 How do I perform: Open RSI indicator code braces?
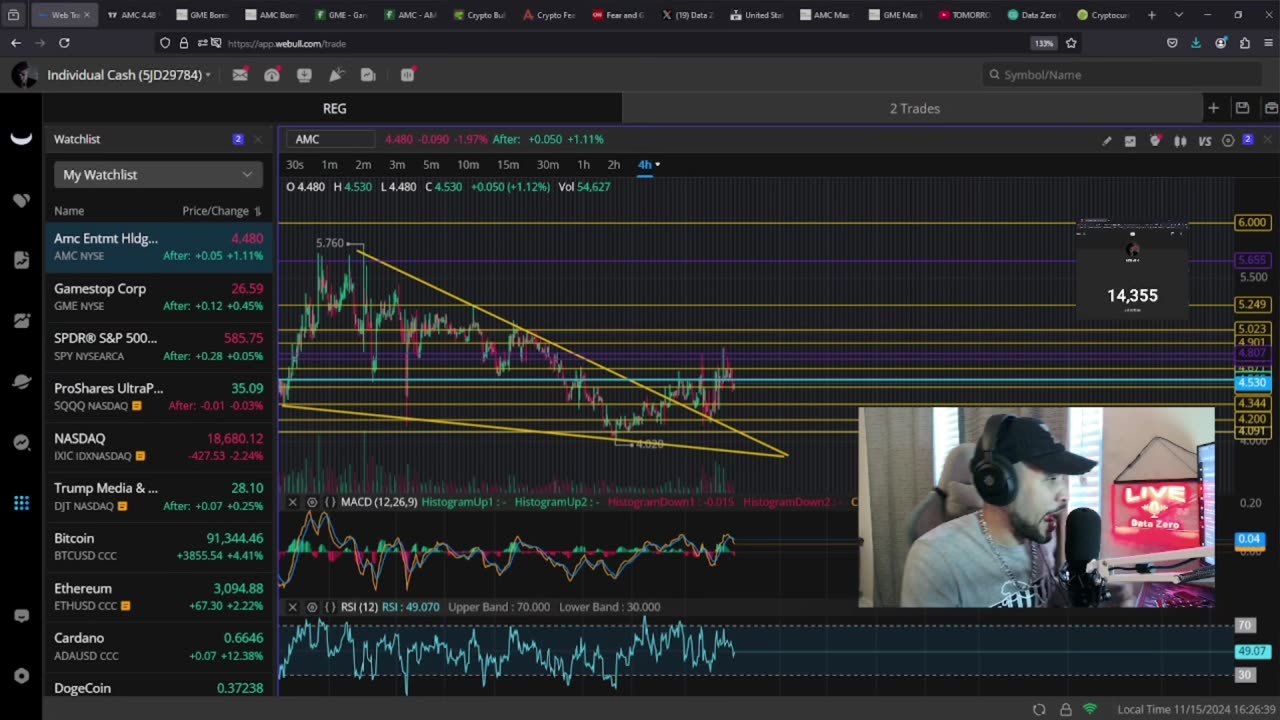click(330, 607)
